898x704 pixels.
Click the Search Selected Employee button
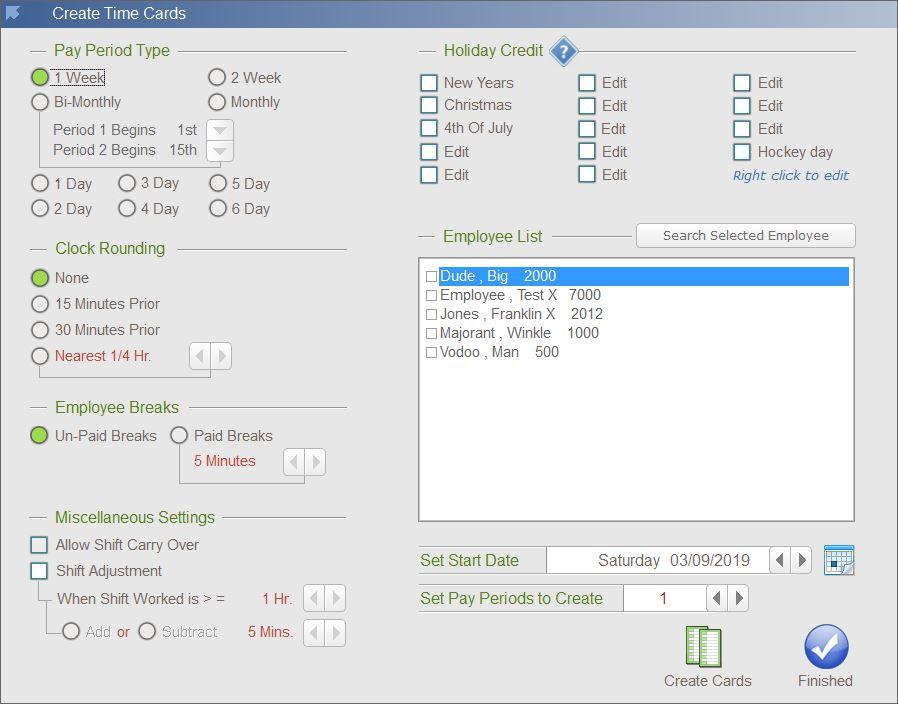745,236
